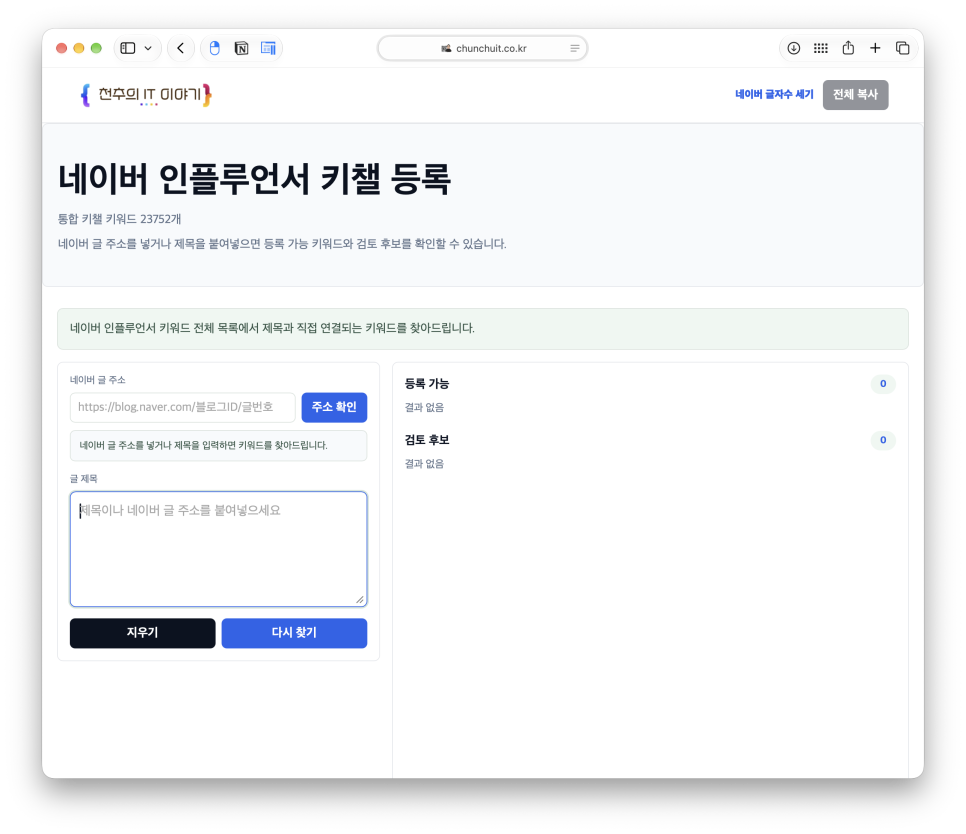The height and width of the screenshot is (834, 966).
Task: Click into the 글 제목 textarea
Action: point(218,549)
